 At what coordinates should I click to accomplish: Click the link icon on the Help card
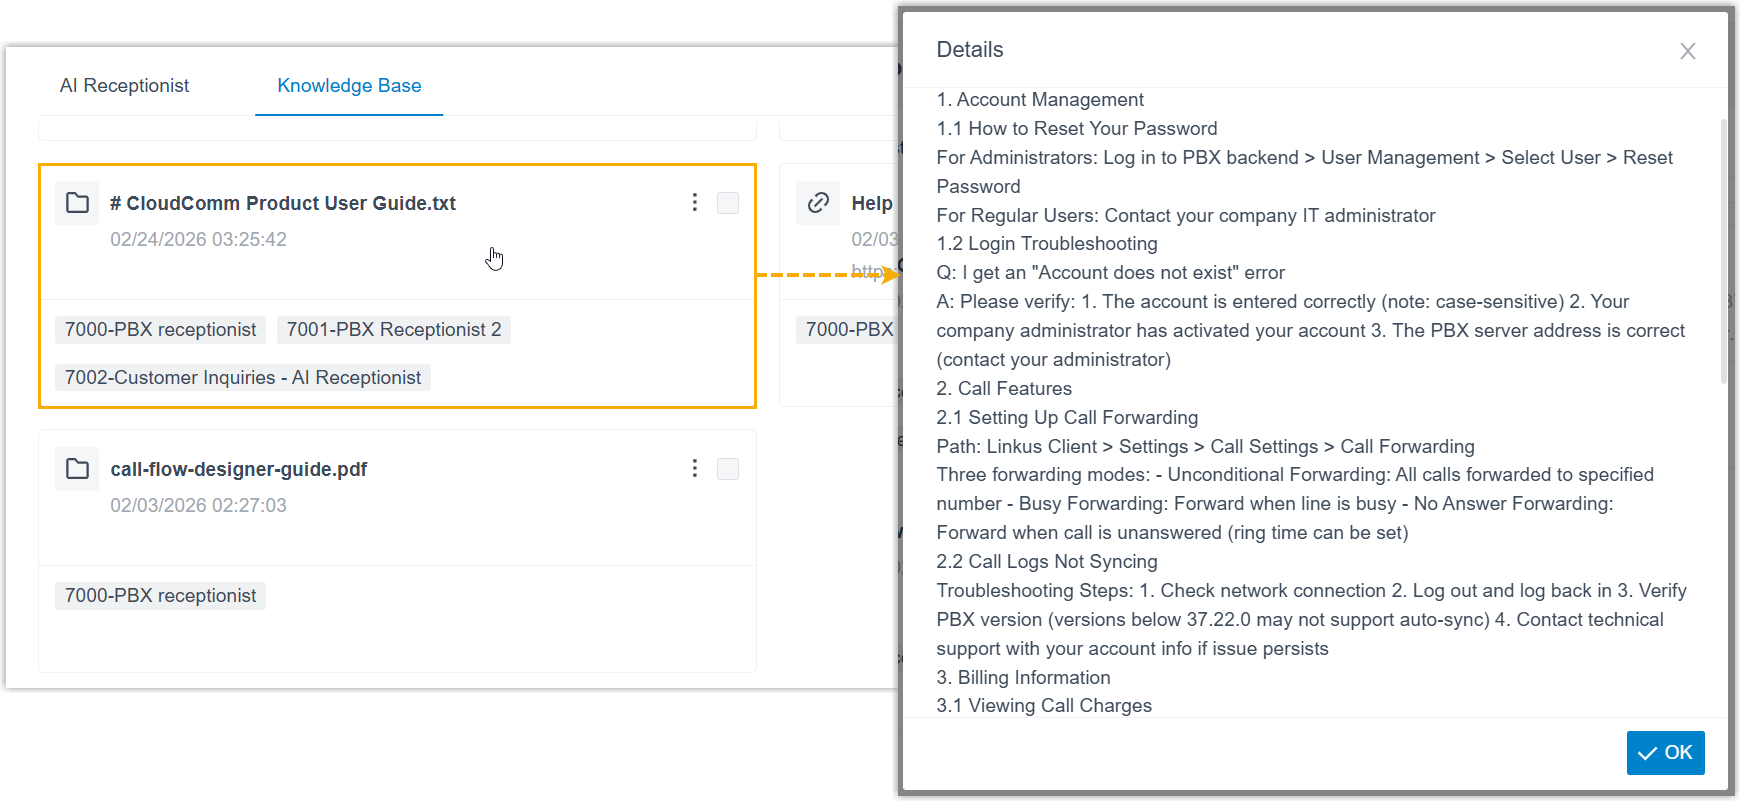tap(818, 203)
